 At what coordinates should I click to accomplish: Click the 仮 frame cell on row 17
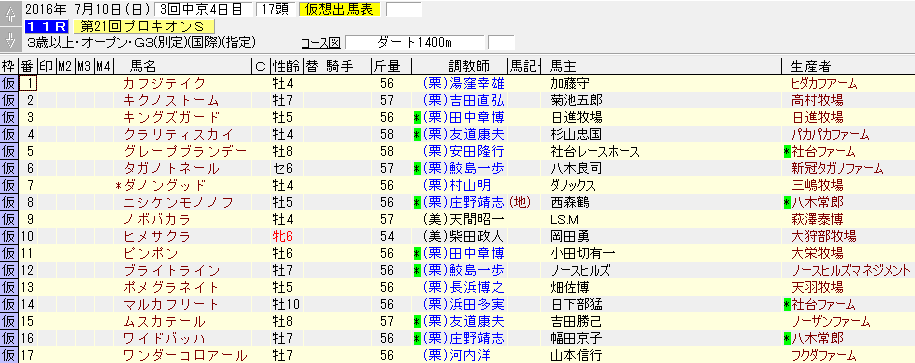click(9, 355)
